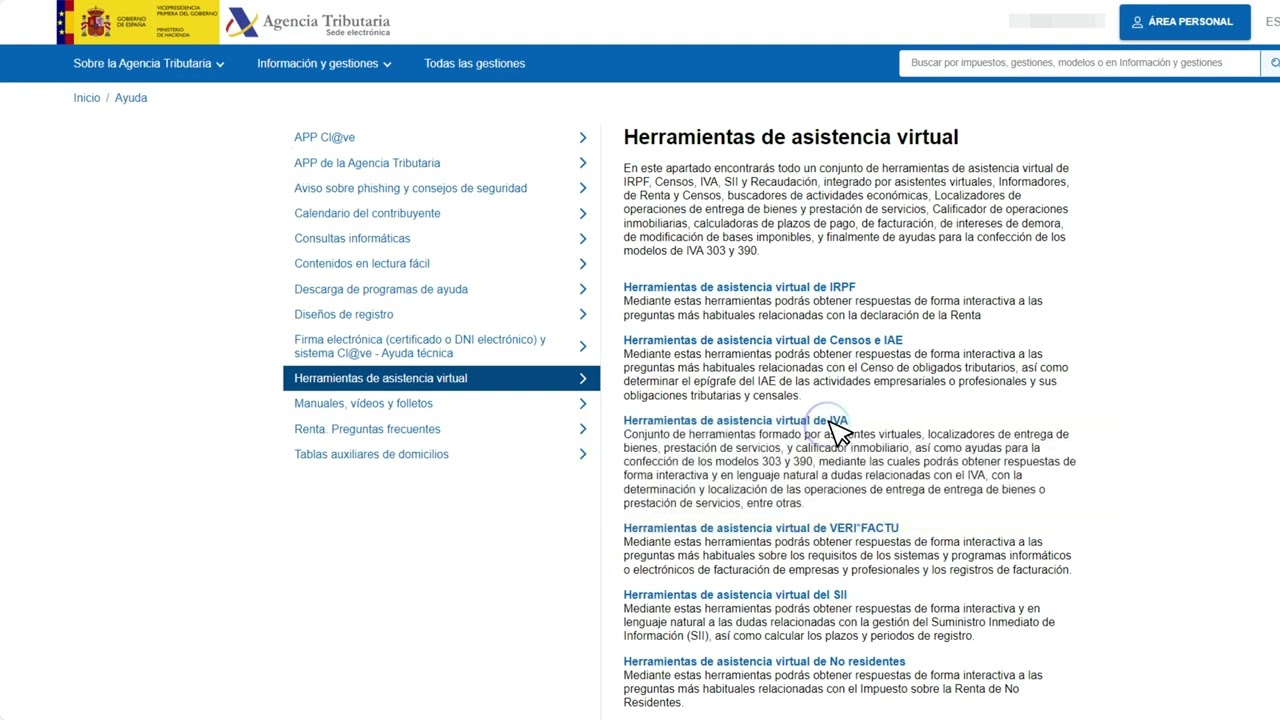Click the Agencia Tributaria Sede electrónica logo
This screenshot has width=1280, height=720.
[x=308, y=22]
